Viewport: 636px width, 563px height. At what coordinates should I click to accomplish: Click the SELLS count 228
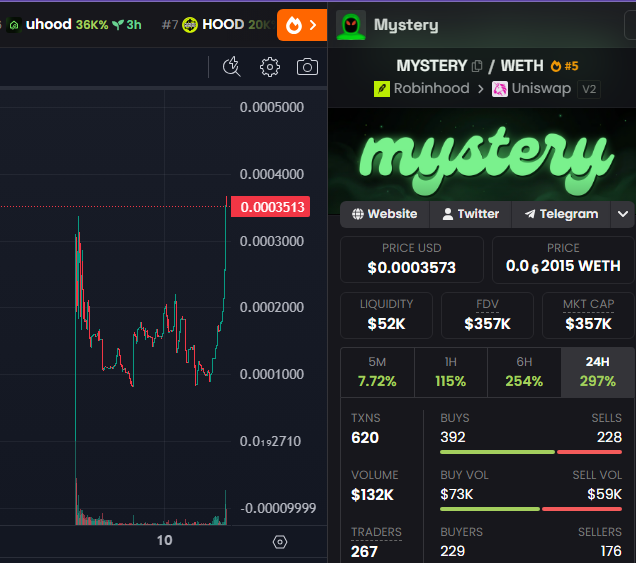(x=609, y=437)
